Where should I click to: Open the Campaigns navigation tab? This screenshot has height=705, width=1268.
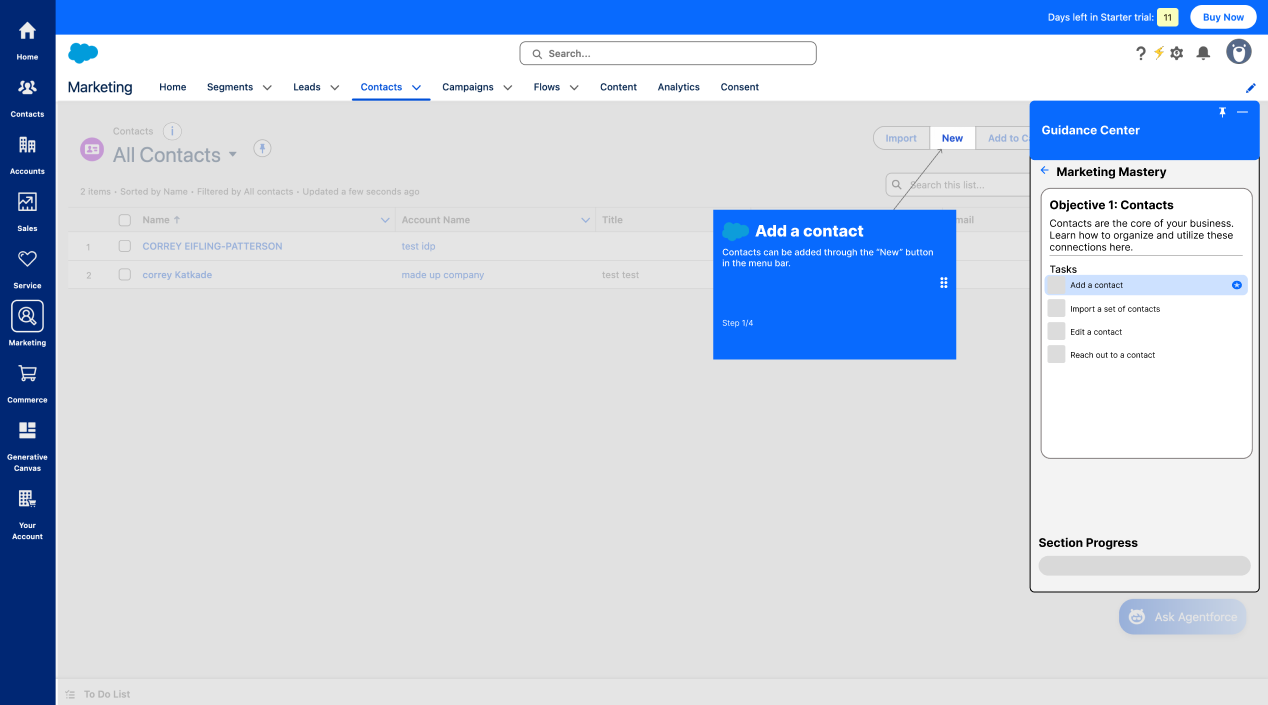[470, 87]
